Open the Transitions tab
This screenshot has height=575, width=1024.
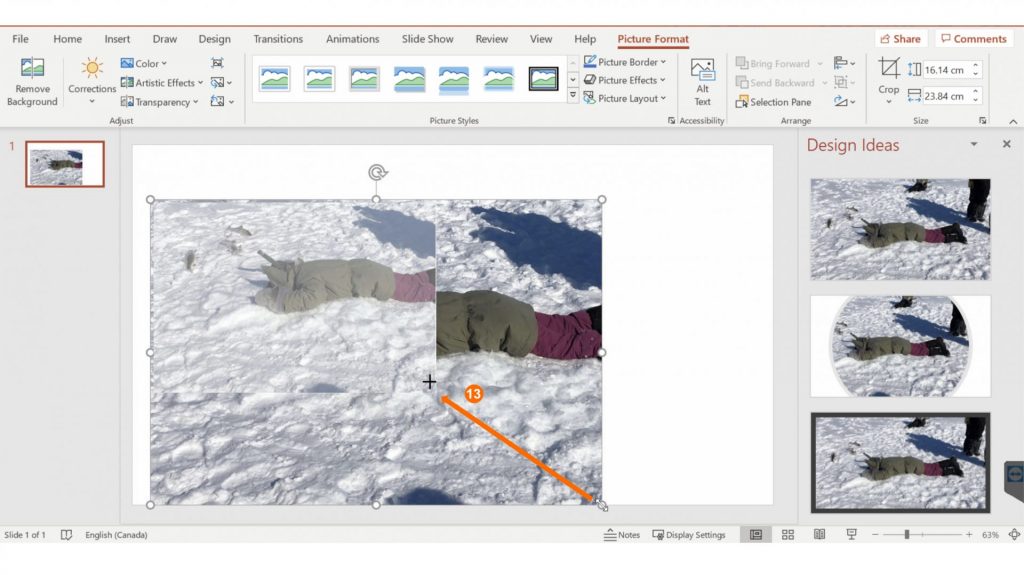[278, 39]
